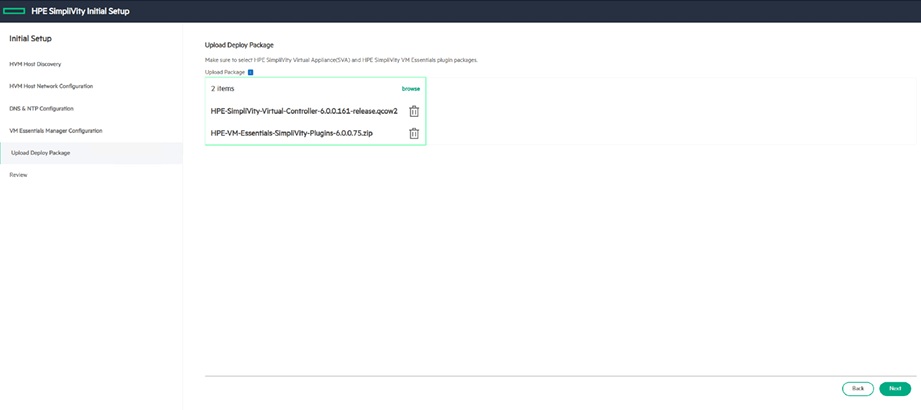
Task: Open HVM Host Network Configuration step
Action: click(51, 86)
